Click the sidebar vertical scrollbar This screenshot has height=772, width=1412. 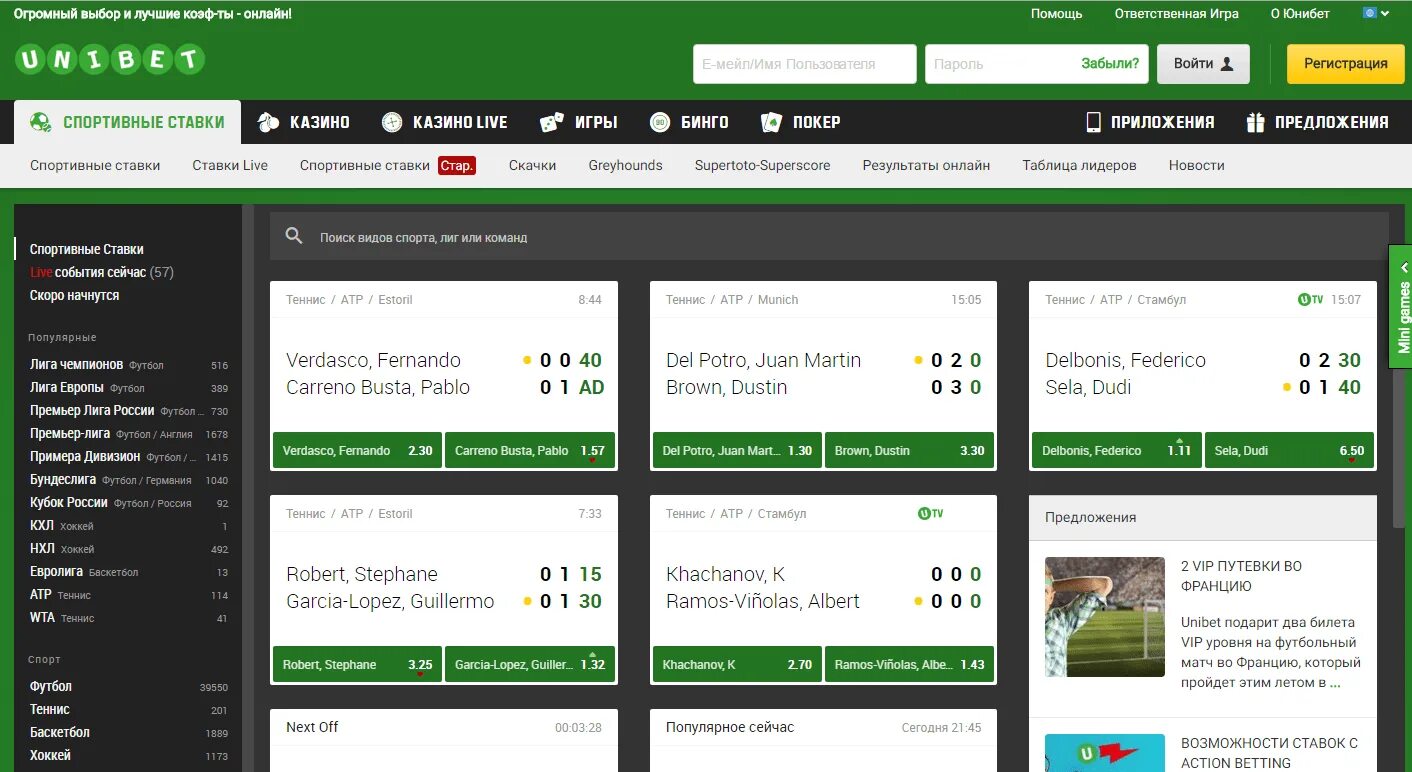[248, 487]
